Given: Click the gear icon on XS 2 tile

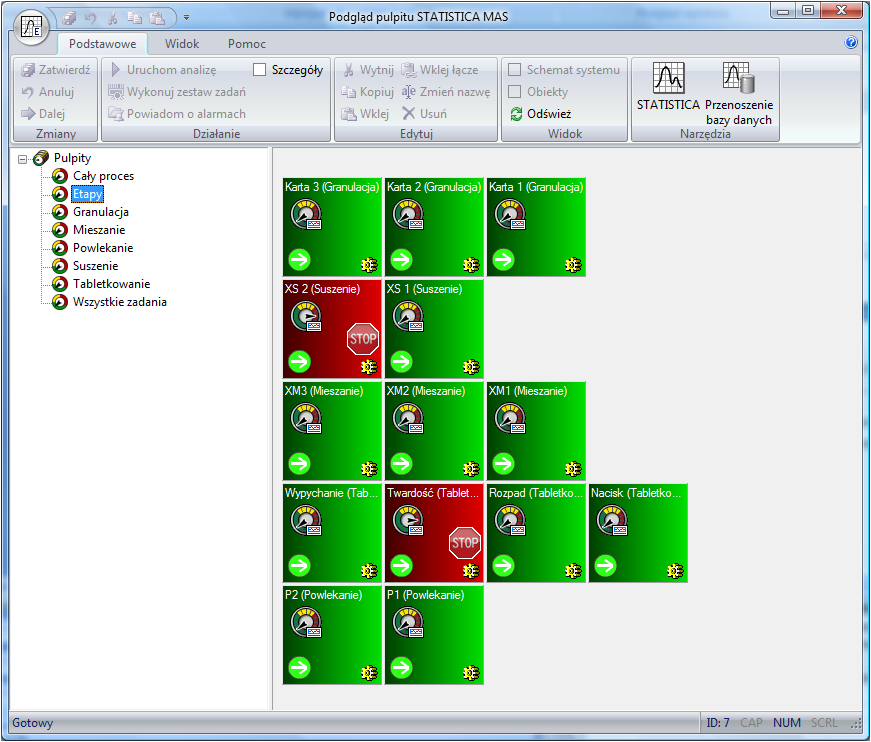Looking at the screenshot, I should pos(369,367).
